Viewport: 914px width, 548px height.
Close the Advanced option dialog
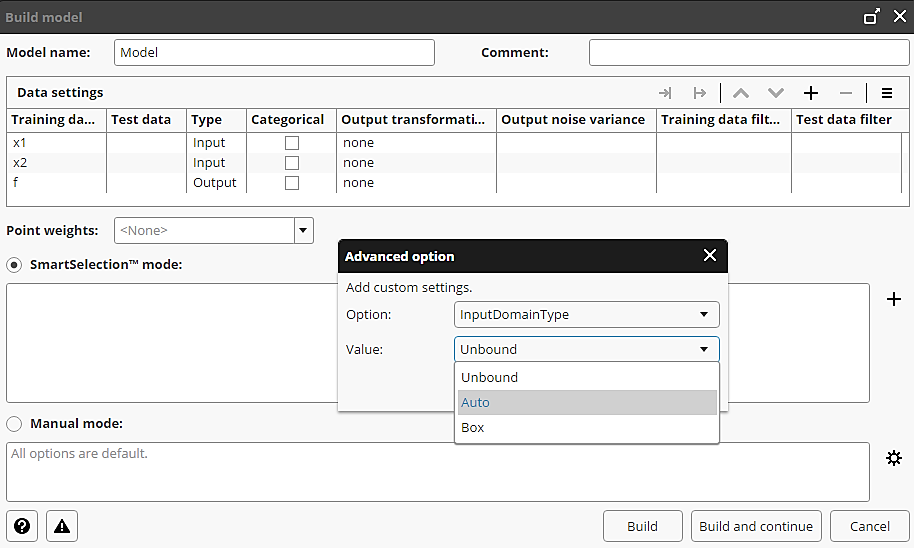coord(709,255)
